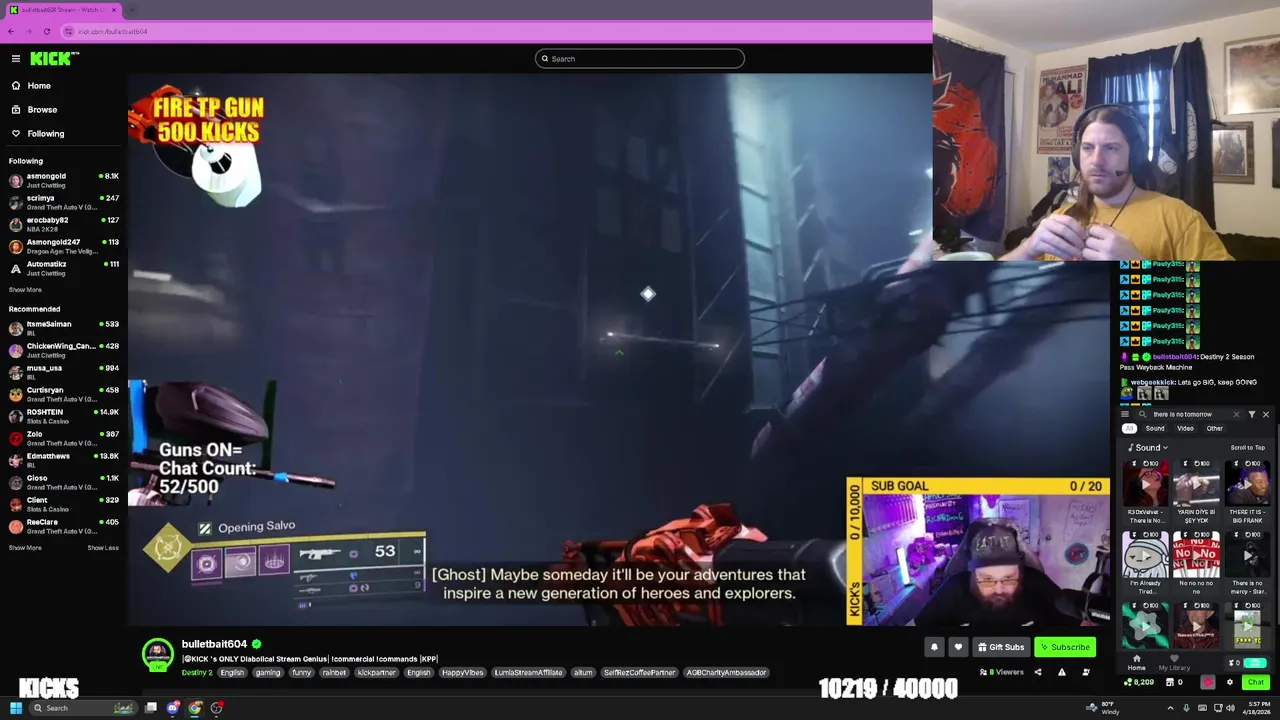Open sound panel hamburger menu
The height and width of the screenshot is (720, 1280).
pos(1125,414)
